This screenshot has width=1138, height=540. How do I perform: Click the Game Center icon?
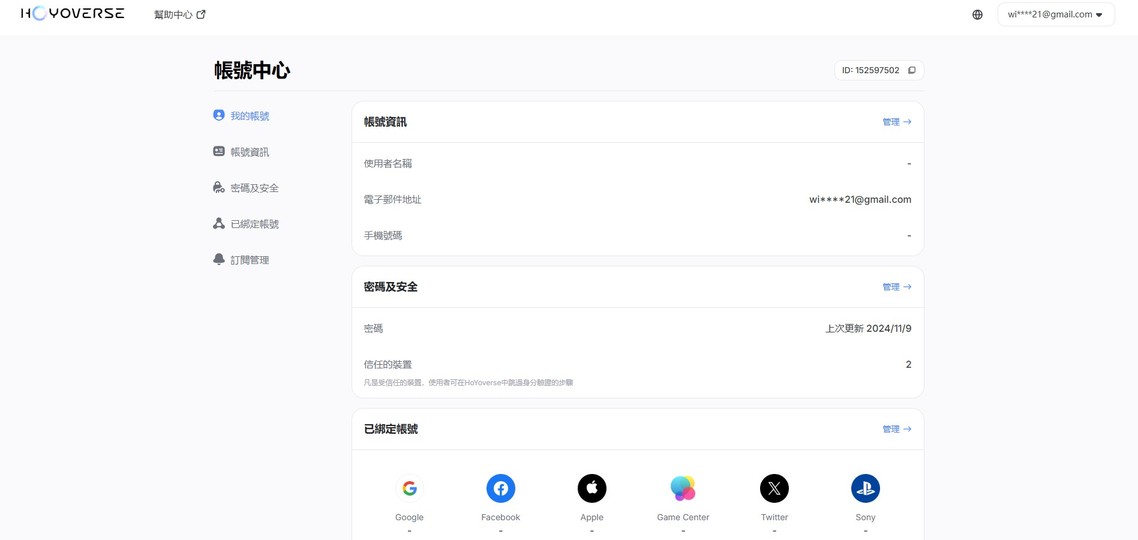[x=683, y=488]
